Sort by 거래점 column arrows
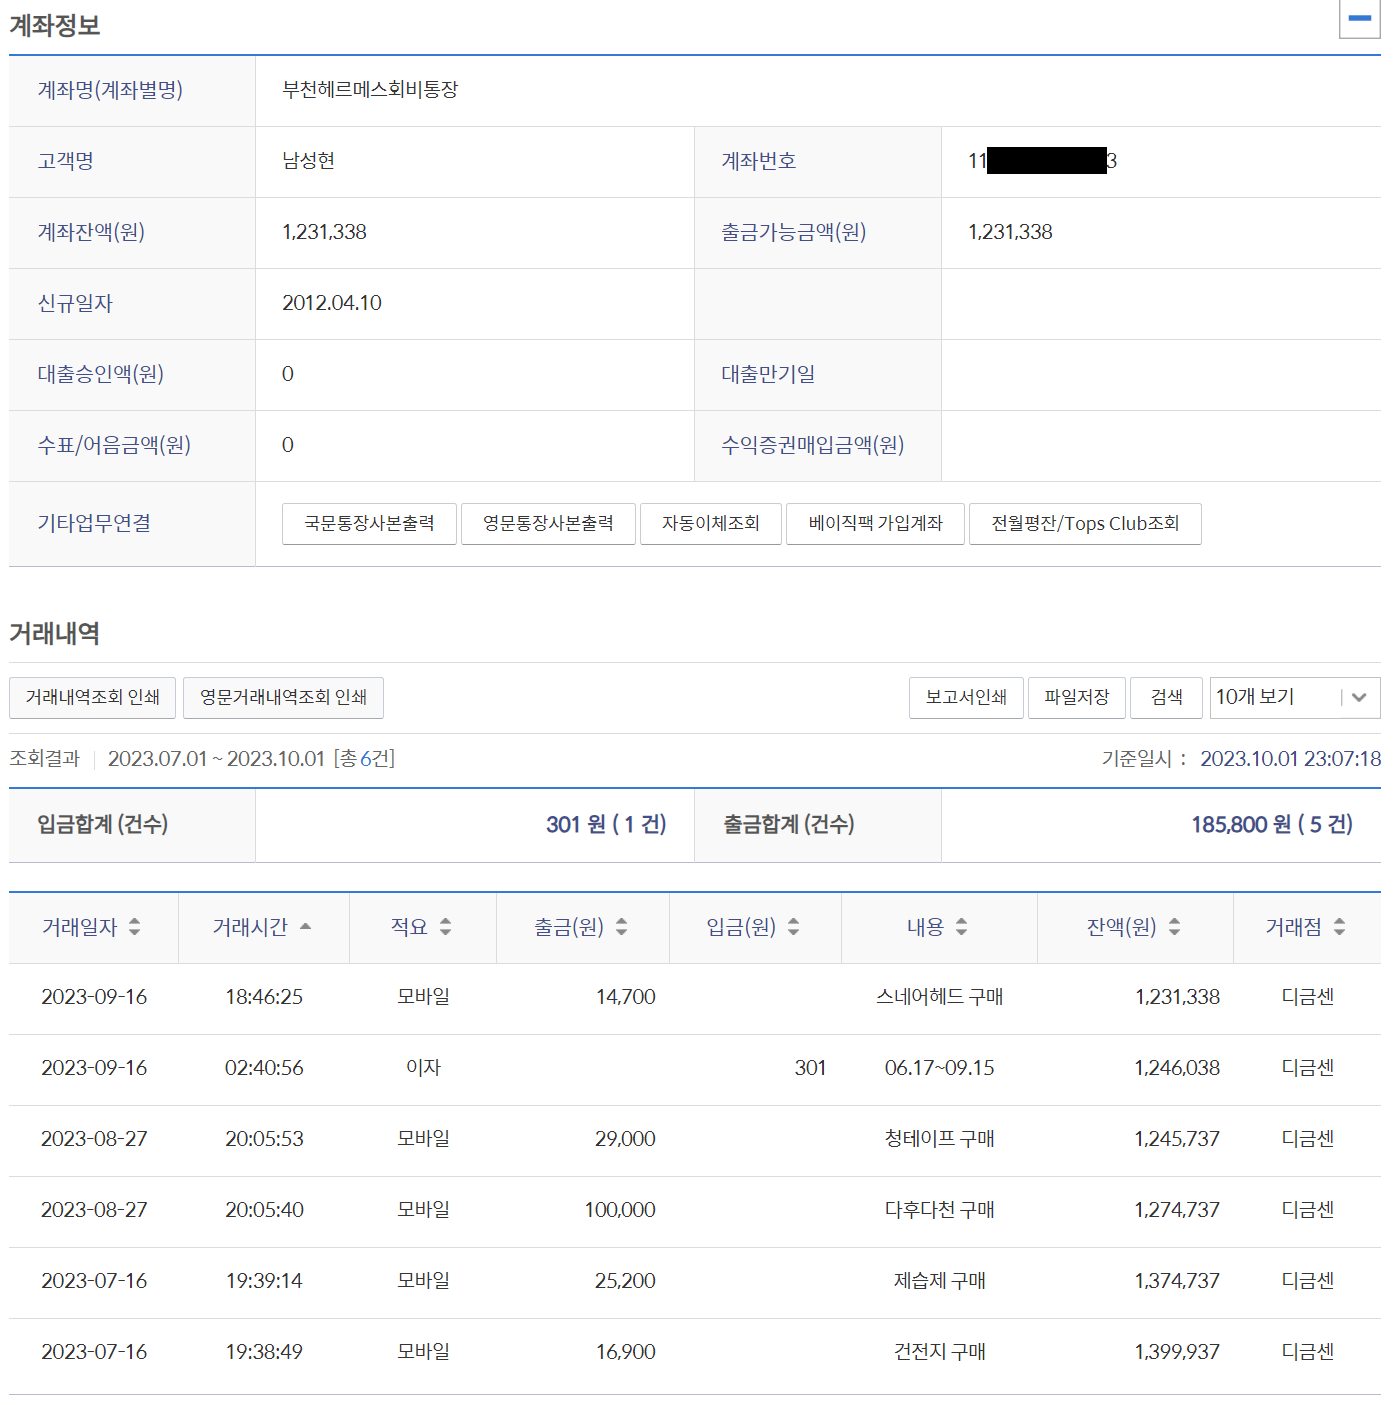1394x1405 pixels. pos(1339,927)
